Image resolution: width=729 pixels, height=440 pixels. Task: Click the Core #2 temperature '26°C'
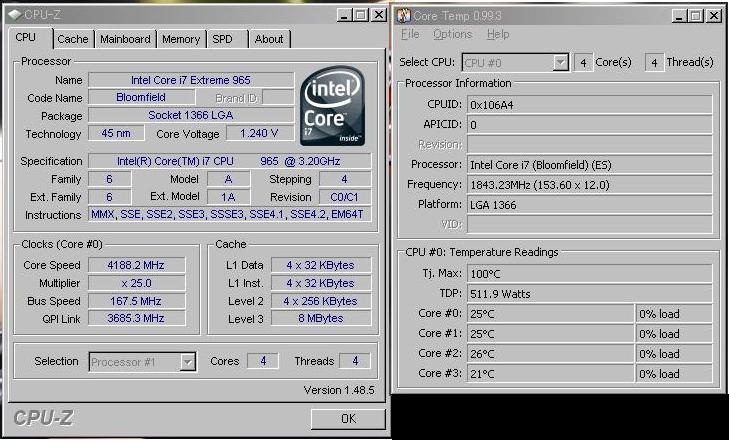pyautogui.click(x=550, y=353)
